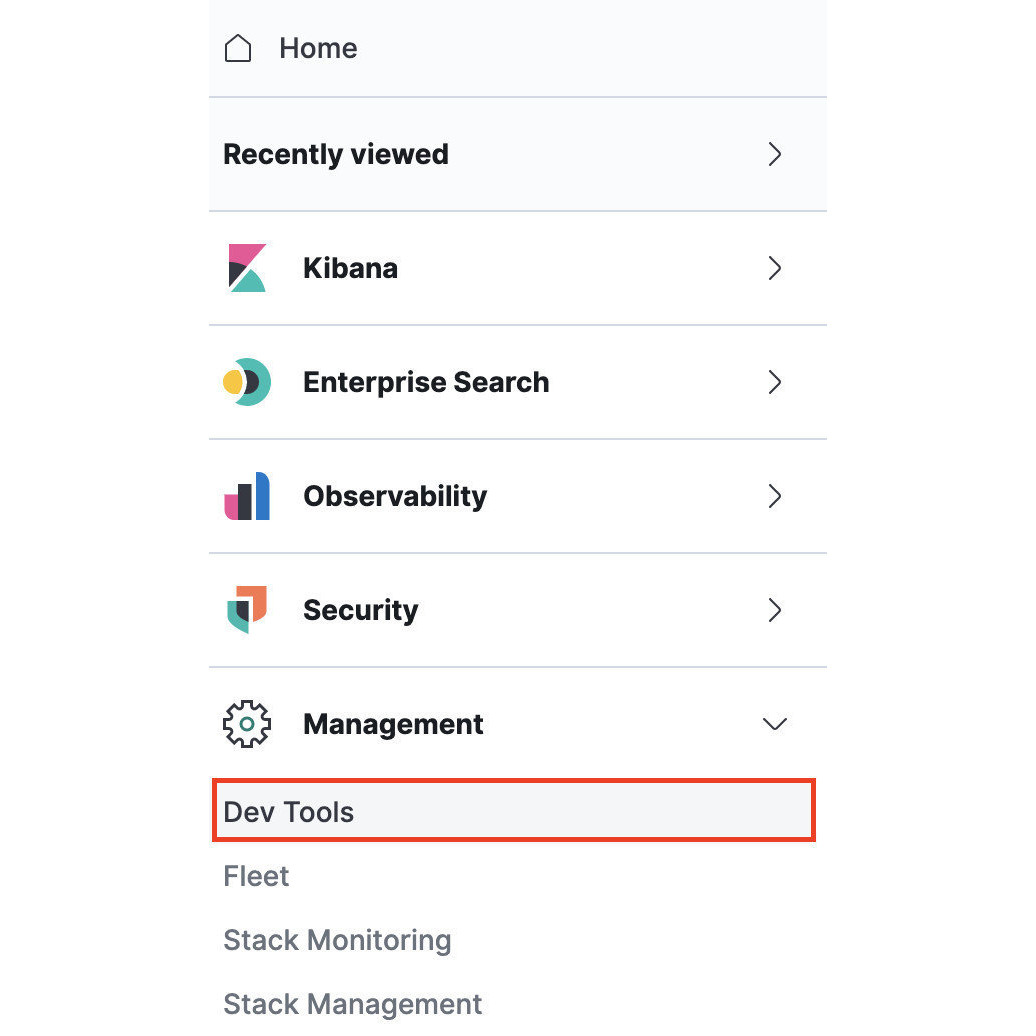The width and height of the screenshot is (1036, 1036).
Task: Expand the Kibana submenu
Action: pos(775,268)
